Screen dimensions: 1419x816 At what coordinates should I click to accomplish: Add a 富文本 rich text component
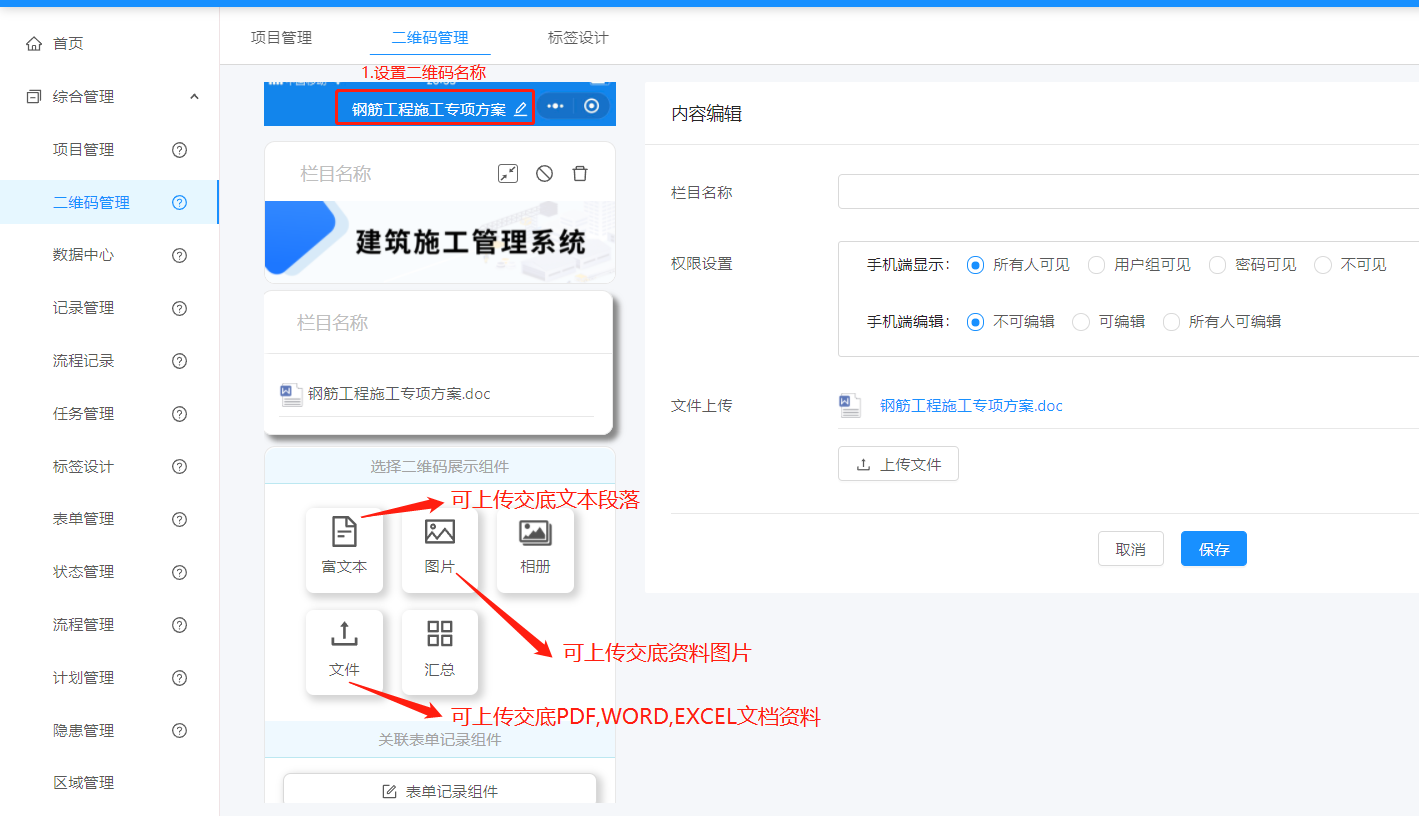point(344,548)
